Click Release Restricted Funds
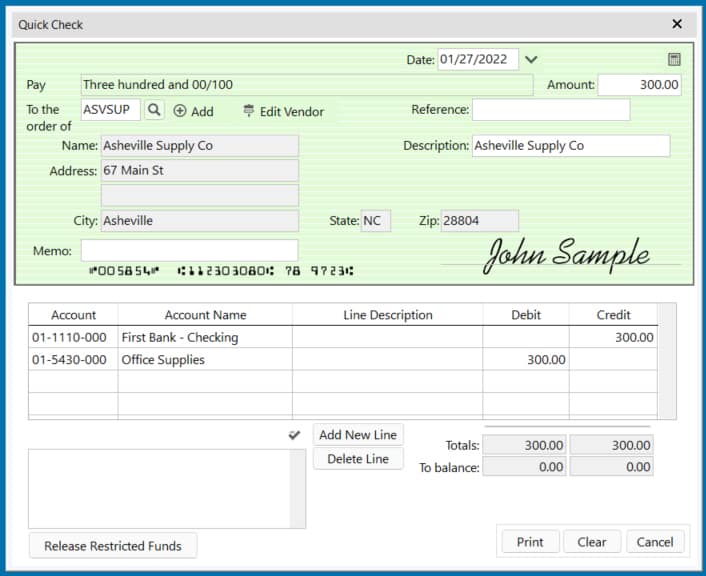The height and width of the screenshot is (576, 706). click(113, 546)
